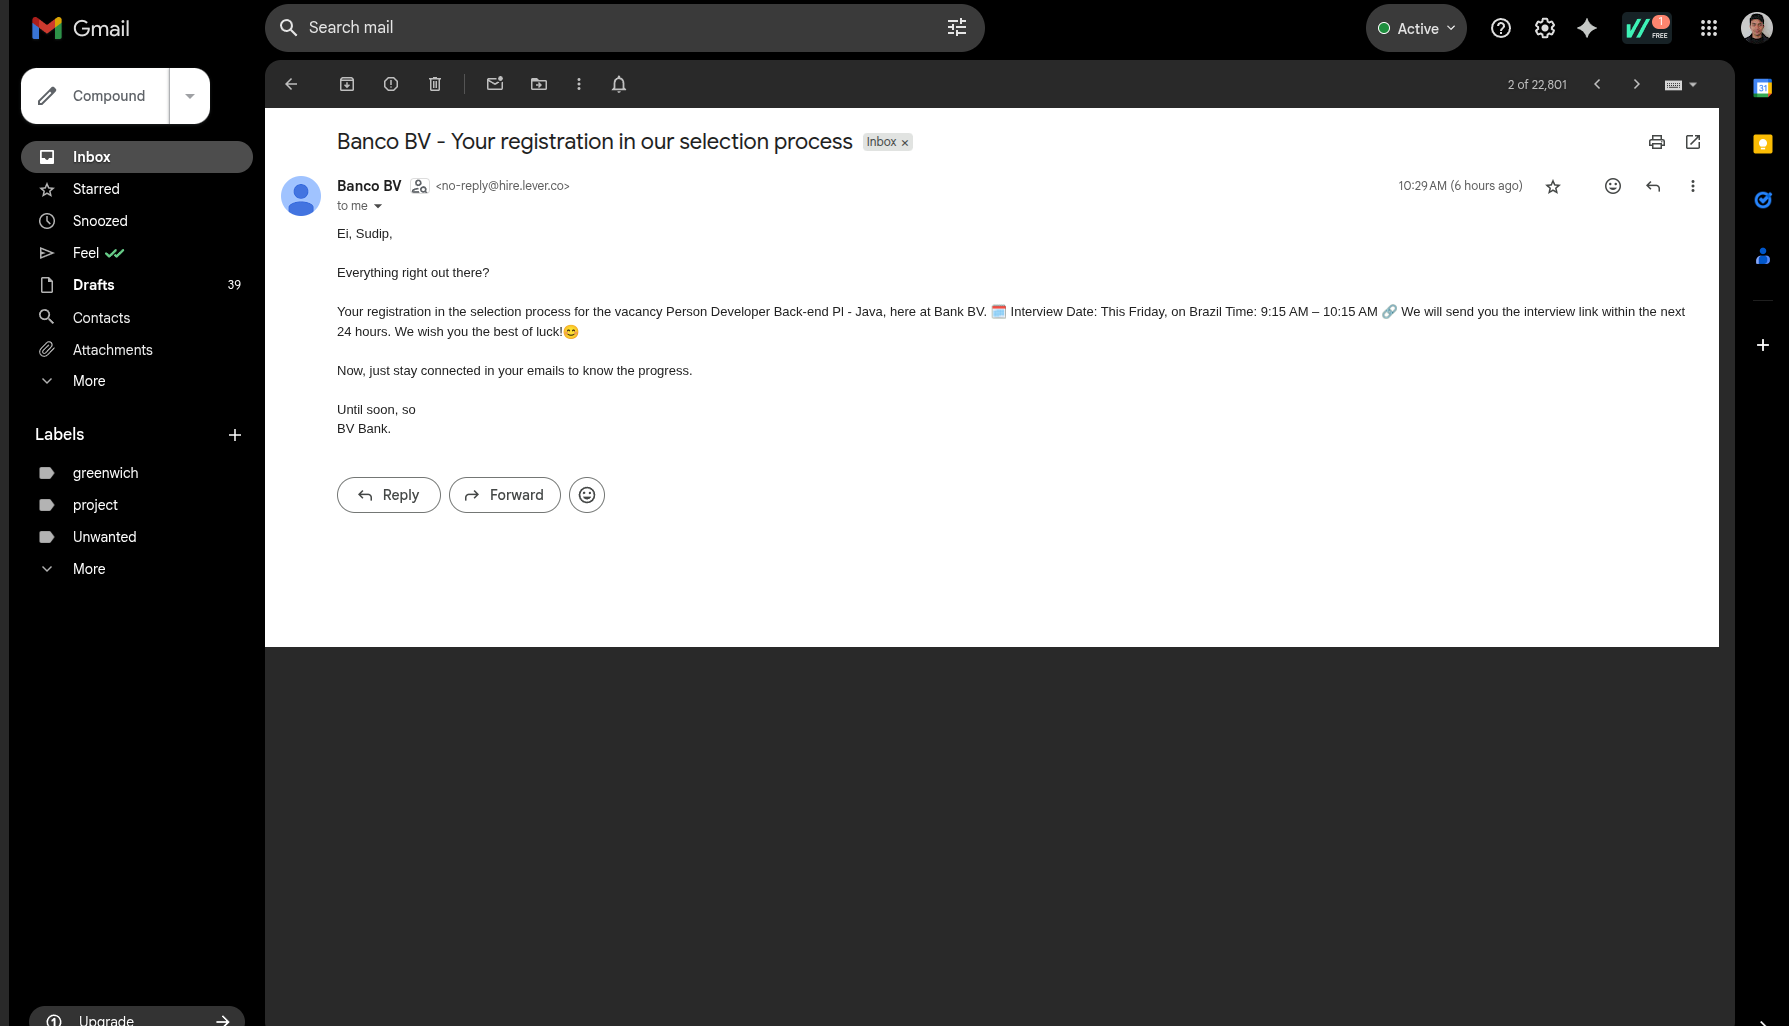
Task: Open the Unwanted label
Action: click(x=137, y=537)
